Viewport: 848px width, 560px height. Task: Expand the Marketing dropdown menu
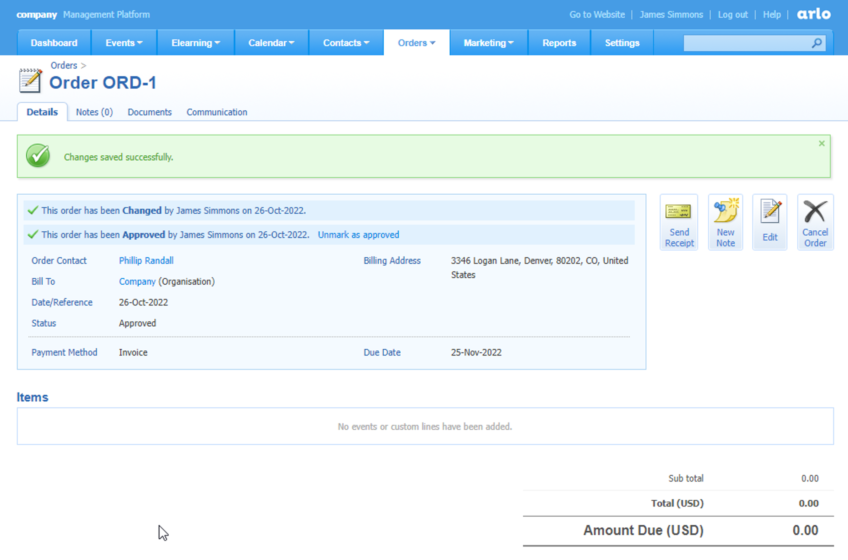pyautogui.click(x=488, y=43)
